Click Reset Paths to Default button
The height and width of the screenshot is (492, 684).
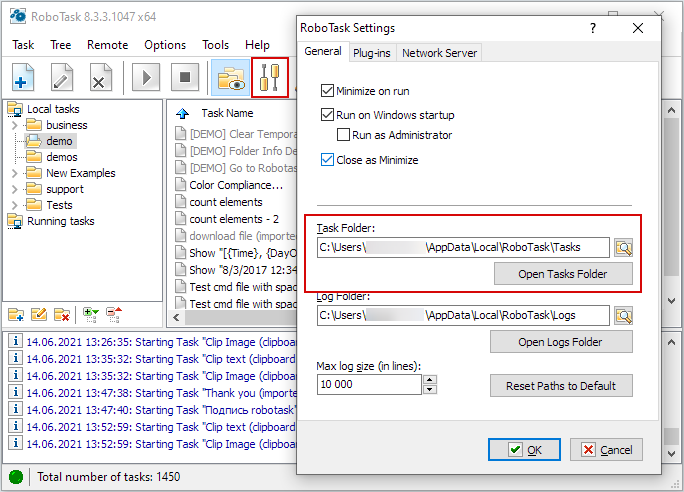561,386
